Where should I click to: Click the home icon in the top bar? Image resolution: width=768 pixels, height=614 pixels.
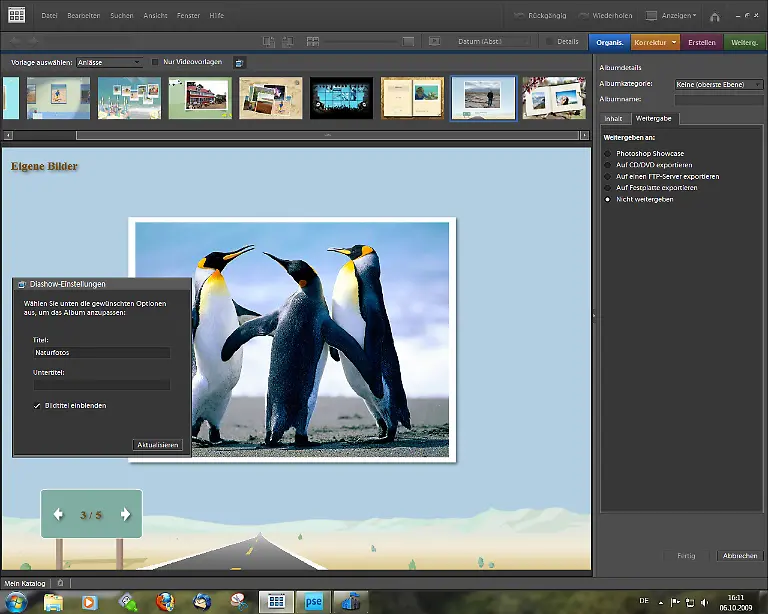[x=714, y=16]
